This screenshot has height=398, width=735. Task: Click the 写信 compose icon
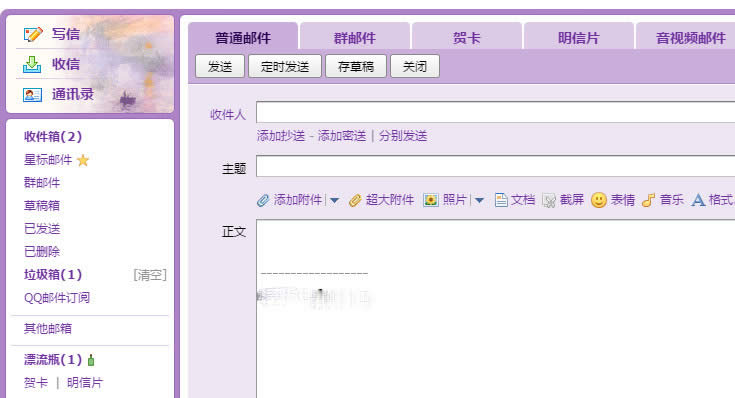coord(33,34)
